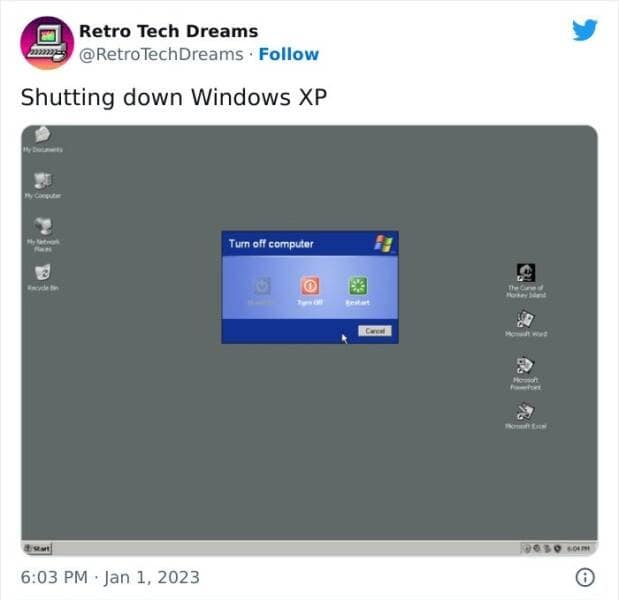Click the tweet info circle icon
Image resolution: width=619 pixels, height=600 pixels.
585,577
